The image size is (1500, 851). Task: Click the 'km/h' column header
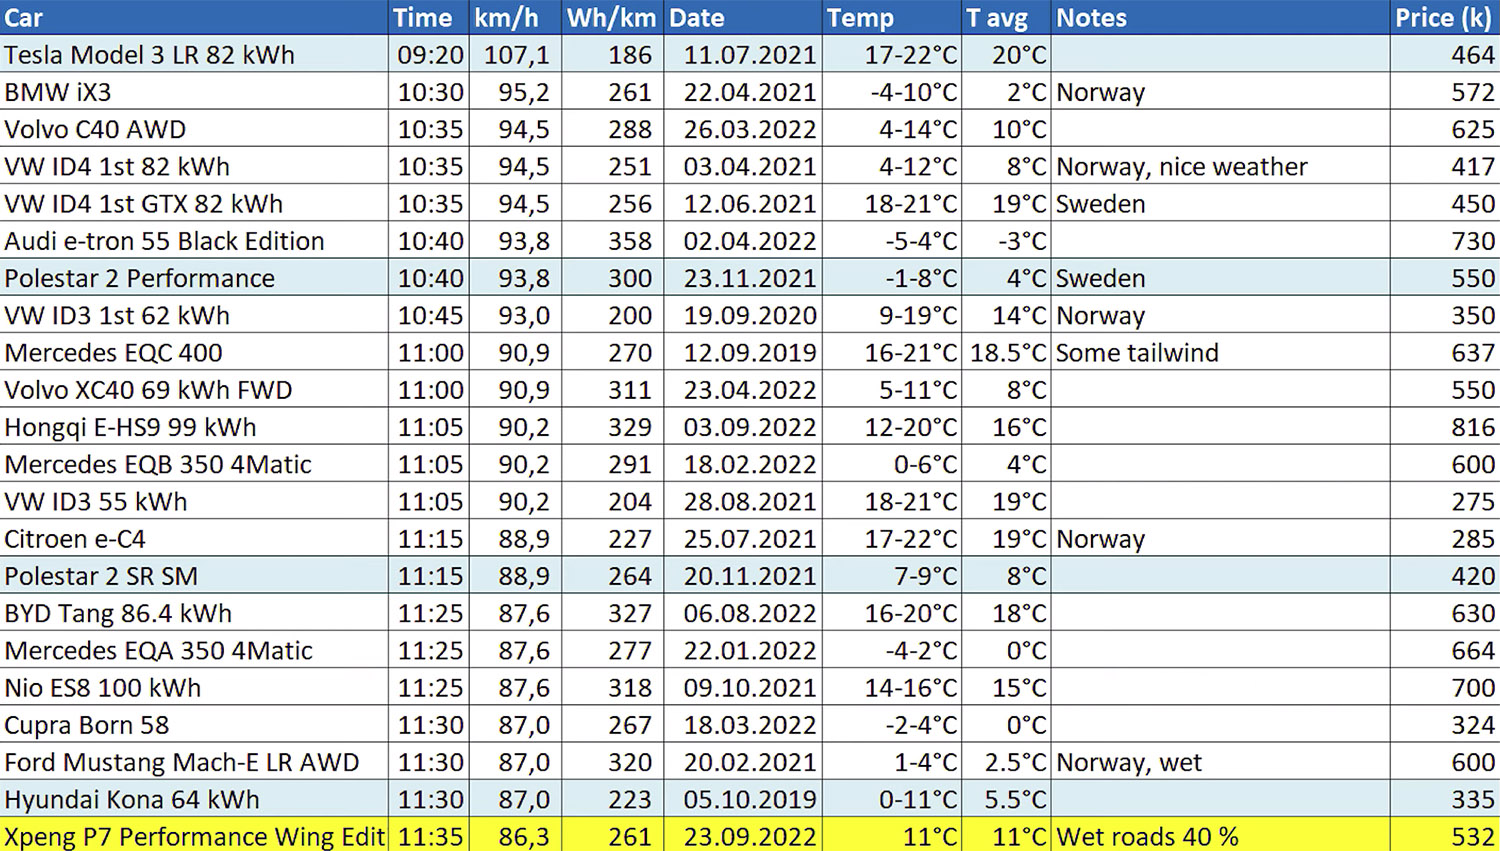click(515, 17)
